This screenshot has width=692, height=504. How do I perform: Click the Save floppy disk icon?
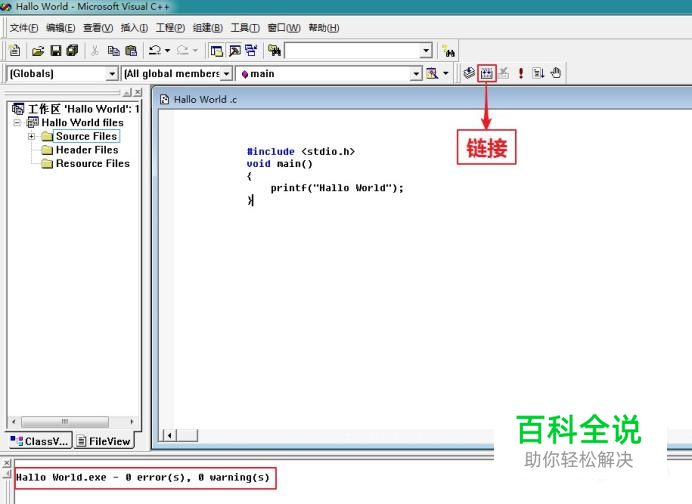56,51
